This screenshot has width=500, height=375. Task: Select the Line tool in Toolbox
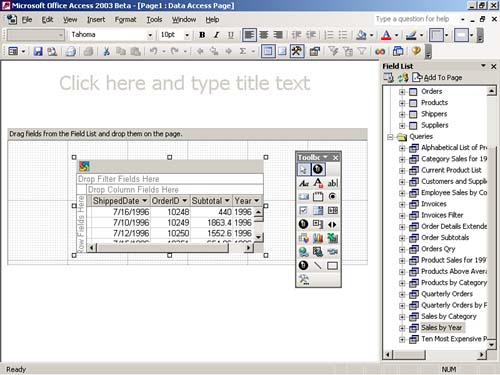click(318, 266)
